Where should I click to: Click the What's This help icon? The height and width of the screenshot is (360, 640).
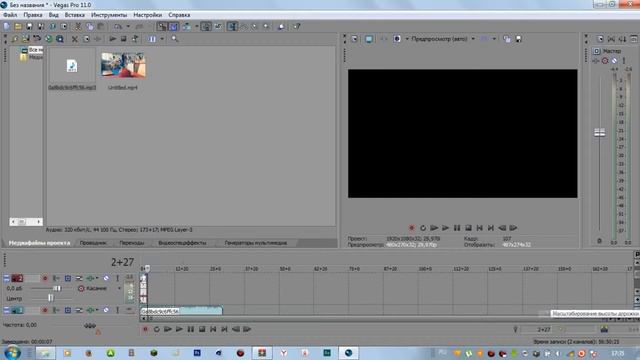pos(297,27)
